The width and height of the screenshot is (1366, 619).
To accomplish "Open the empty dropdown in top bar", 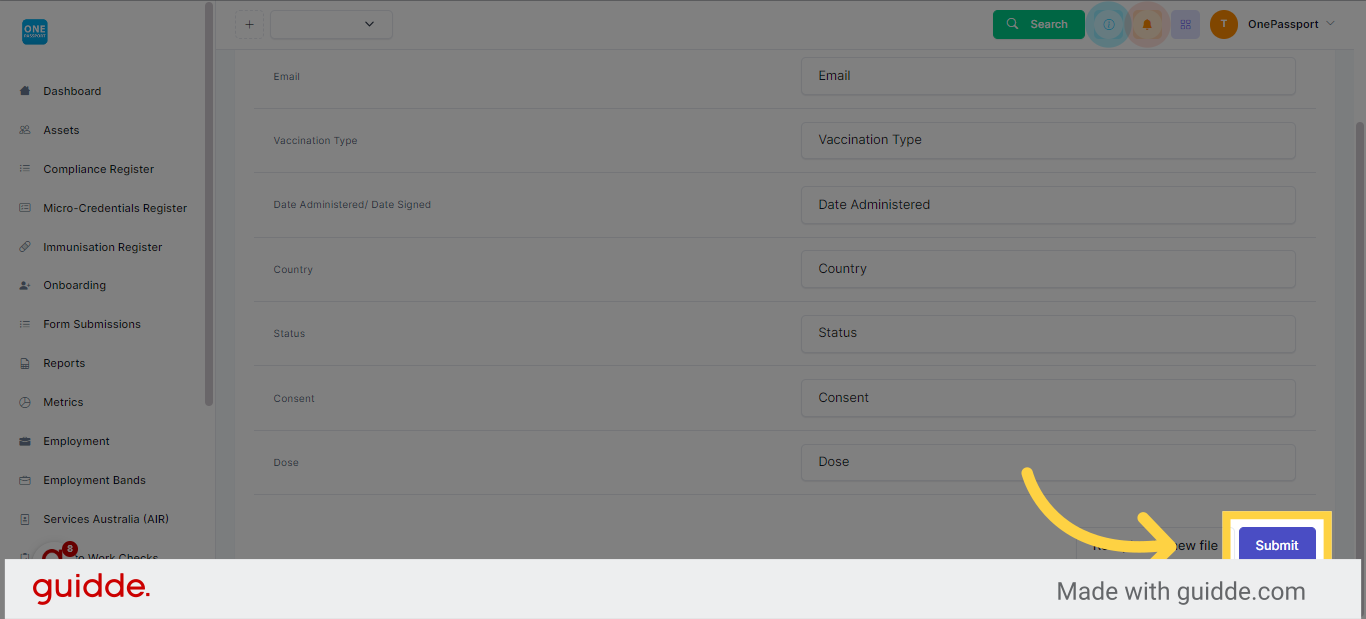I will pyautogui.click(x=331, y=24).
